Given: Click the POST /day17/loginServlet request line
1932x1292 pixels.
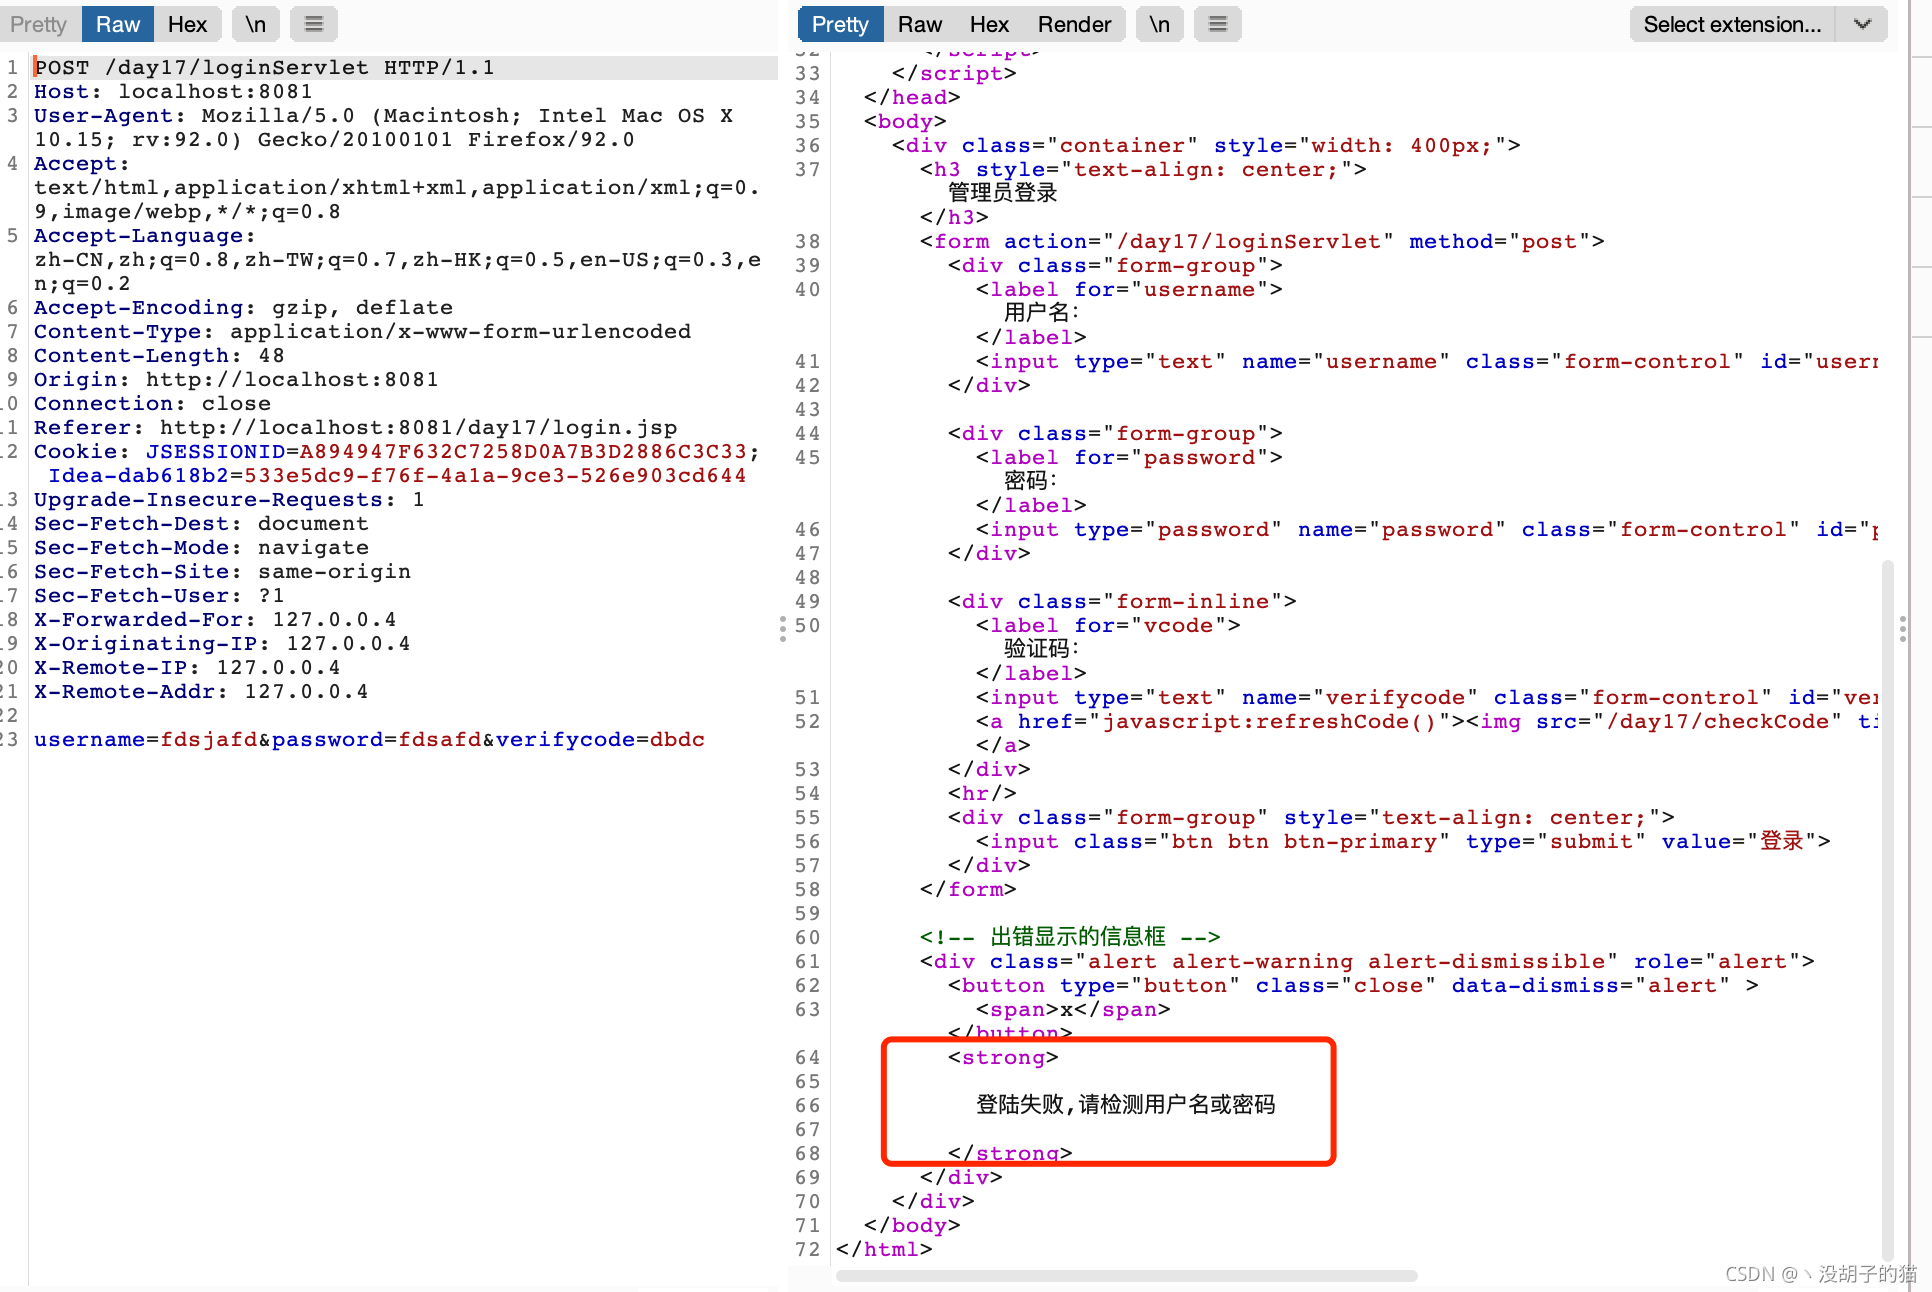Looking at the screenshot, I should coord(264,67).
